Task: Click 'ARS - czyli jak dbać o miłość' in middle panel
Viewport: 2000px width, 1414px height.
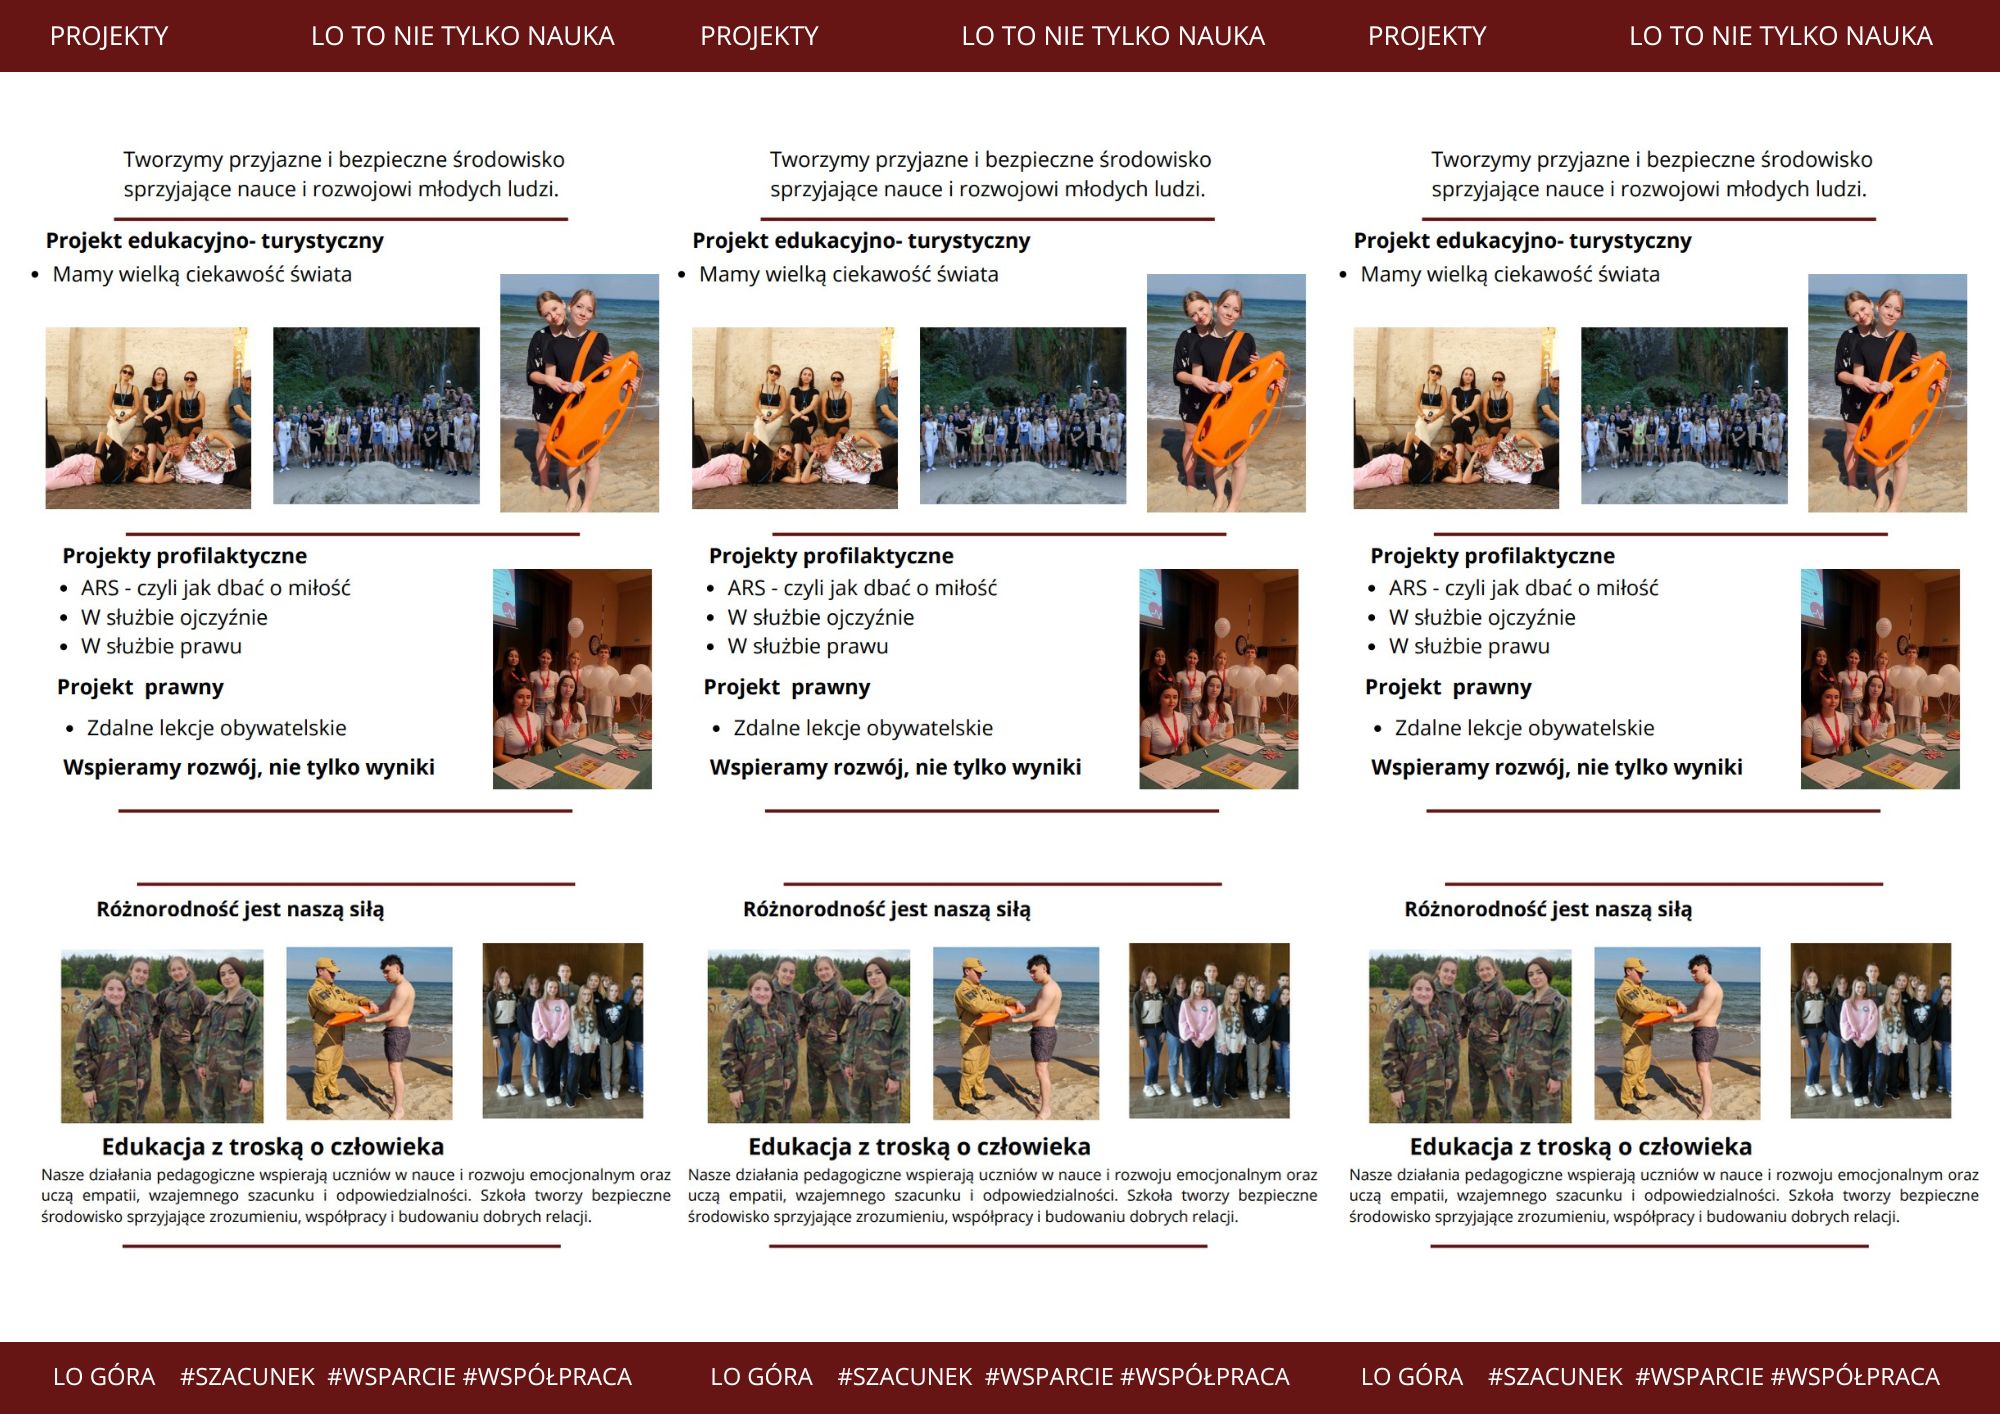Action: tap(862, 588)
